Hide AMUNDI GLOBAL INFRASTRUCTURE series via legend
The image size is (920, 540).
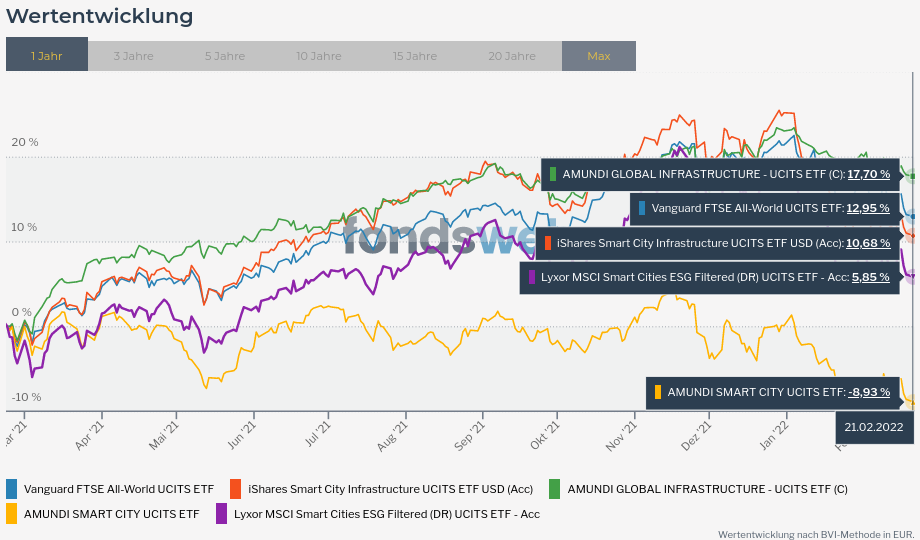tap(707, 489)
